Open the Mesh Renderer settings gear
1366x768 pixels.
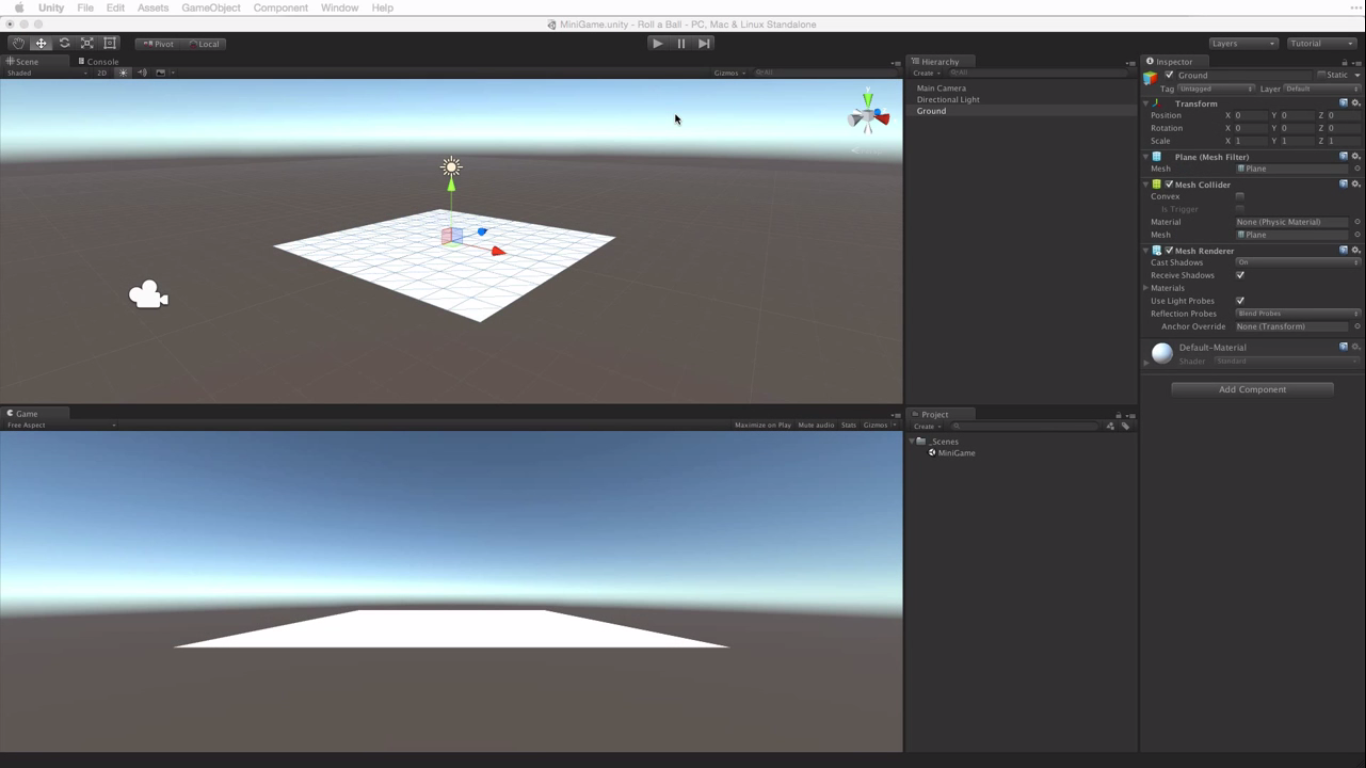[1356, 250]
